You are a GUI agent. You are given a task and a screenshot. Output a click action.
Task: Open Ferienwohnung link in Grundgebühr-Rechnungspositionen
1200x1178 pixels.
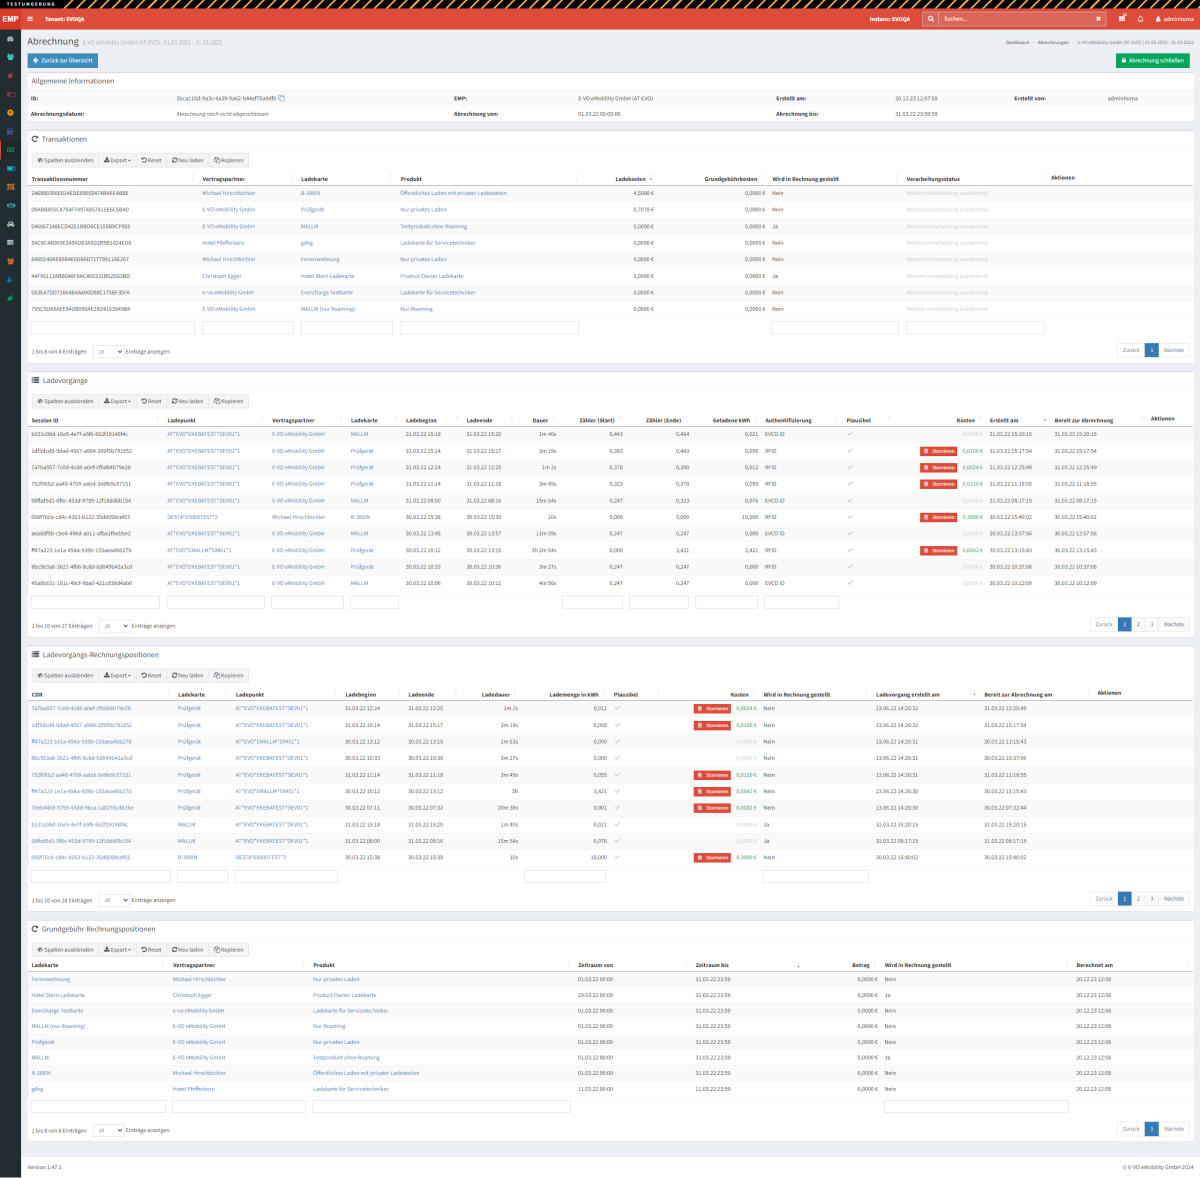[x=51, y=979]
